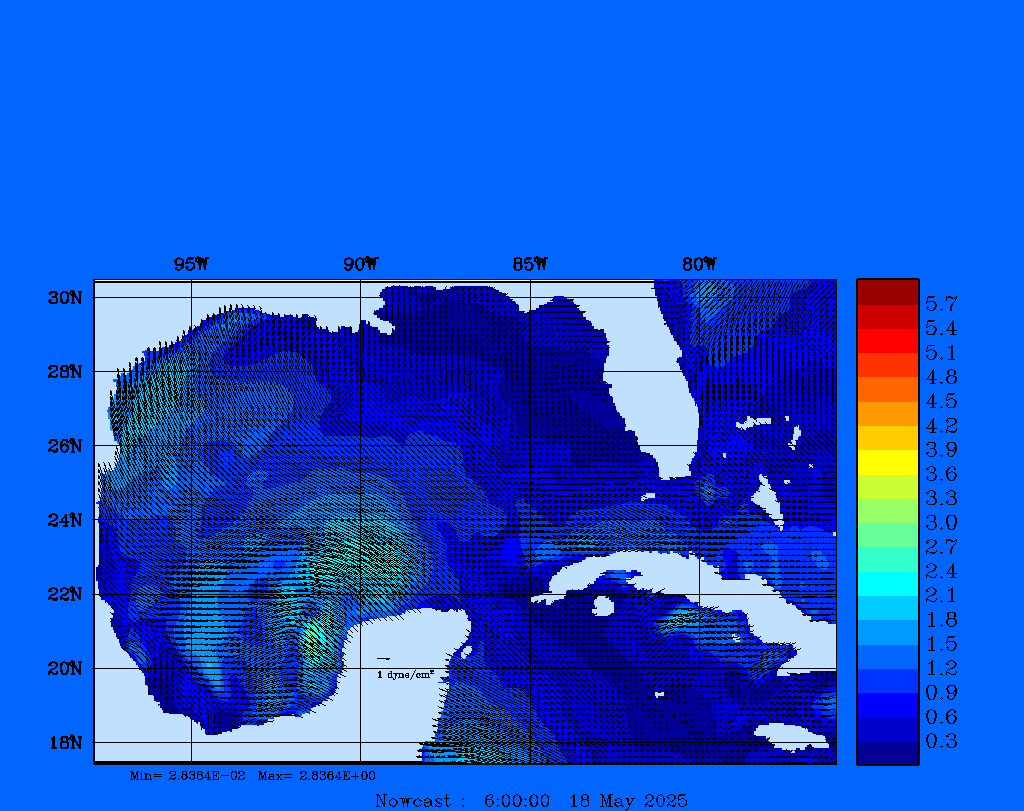Click the dark red swatch atop the legend

[x=887, y=291]
